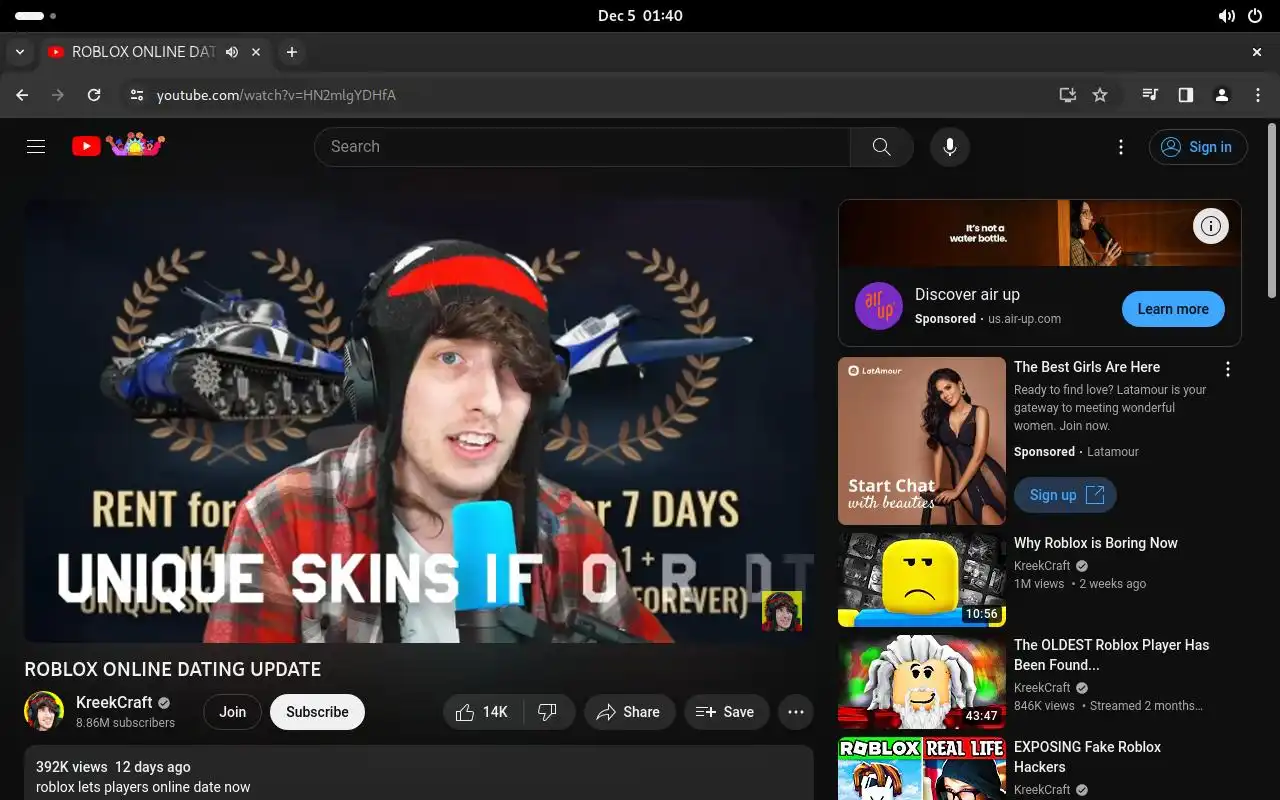Open more actions ellipsis beside Save
The height and width of the screenshot is (800, 1280).
point(796,712)
